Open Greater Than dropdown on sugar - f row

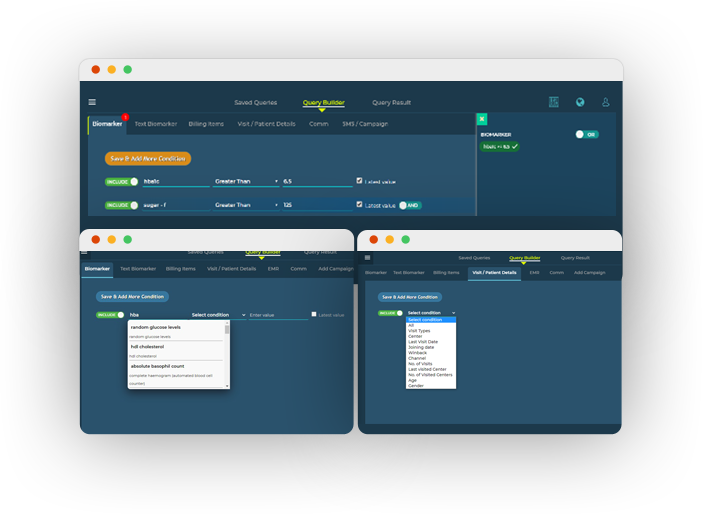pos(246,205)
